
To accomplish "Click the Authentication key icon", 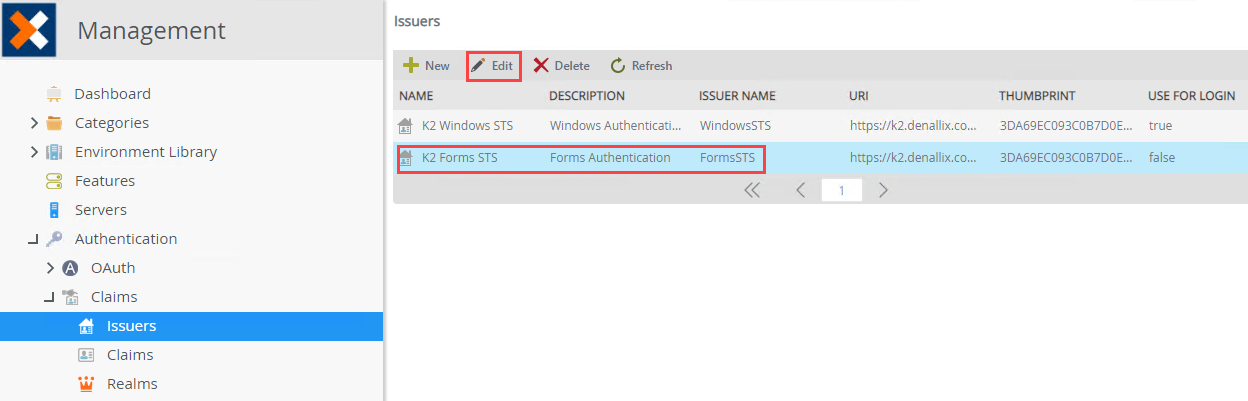I will click(x=54, y=239).
